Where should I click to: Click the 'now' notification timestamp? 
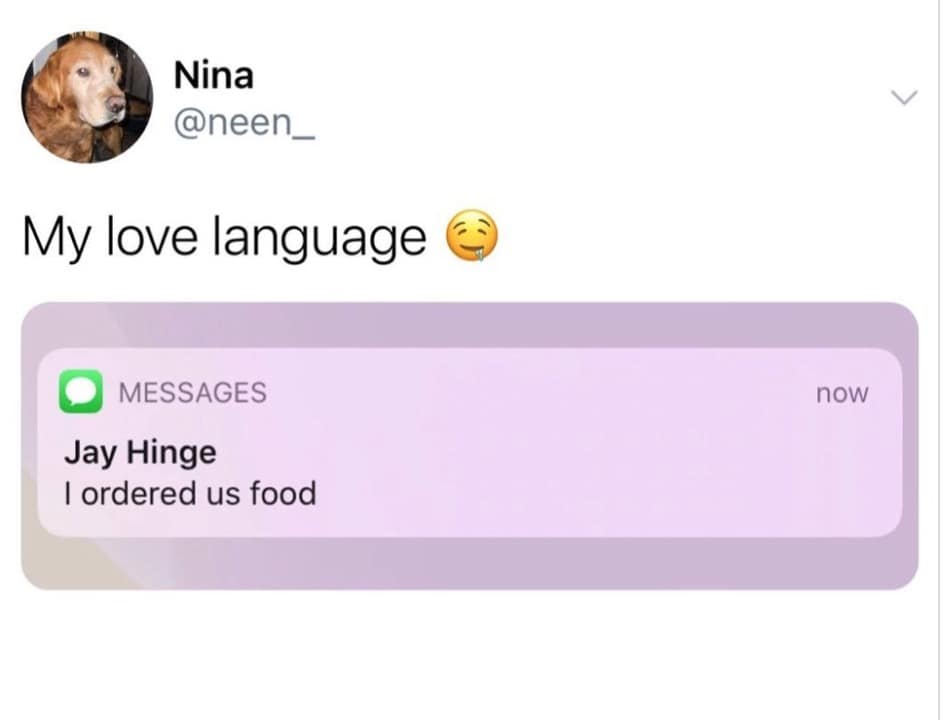tap(842, 394)
